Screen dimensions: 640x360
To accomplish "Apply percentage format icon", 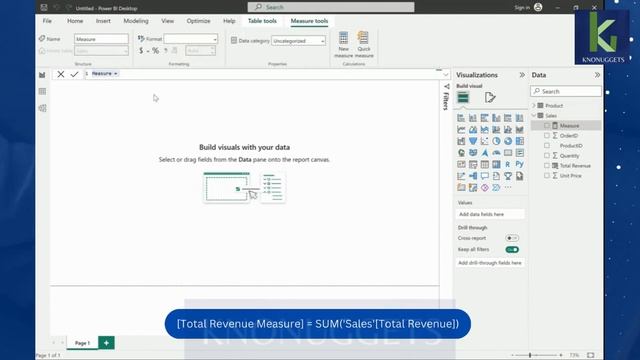I will tap(156, 51).
